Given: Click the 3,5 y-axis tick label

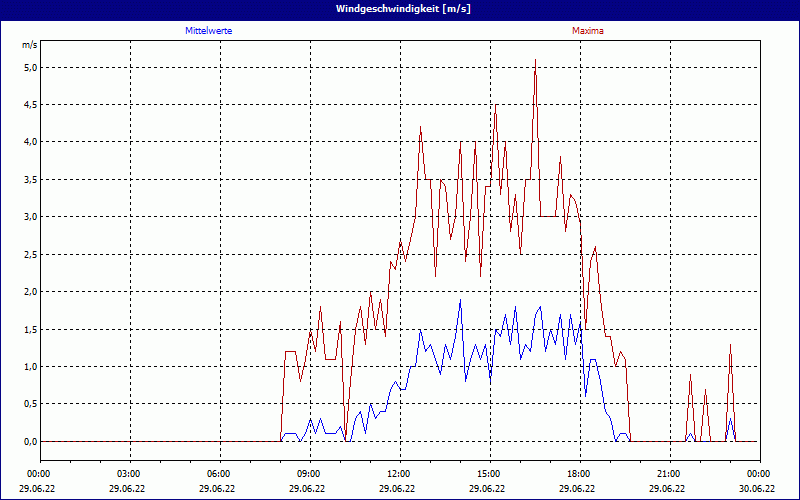Looking at the screenshot, I should 30,179.
